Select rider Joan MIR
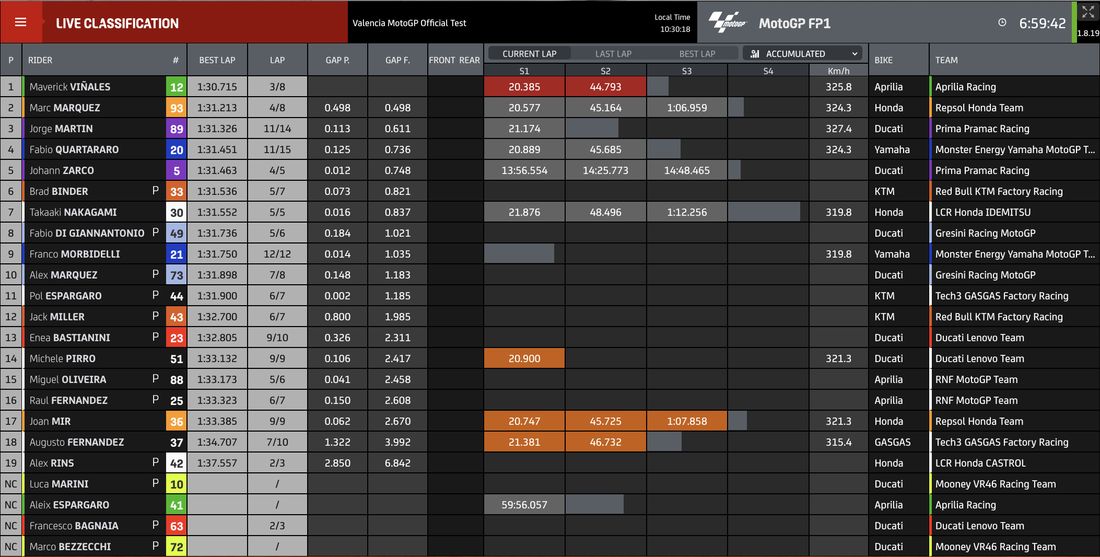1100x557 pixels. point(50,421)
